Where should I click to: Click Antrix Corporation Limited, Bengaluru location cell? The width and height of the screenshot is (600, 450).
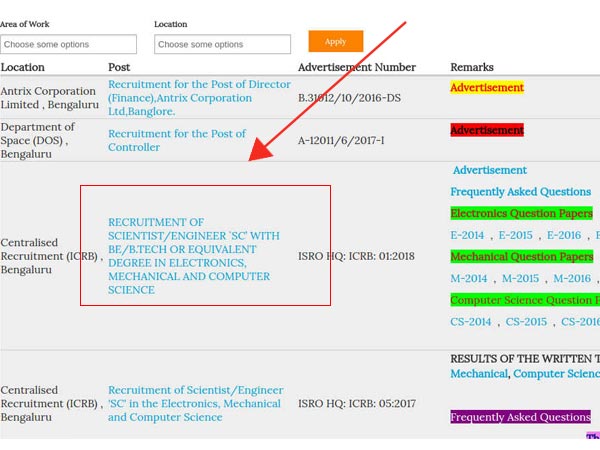[x=49, y=98]
